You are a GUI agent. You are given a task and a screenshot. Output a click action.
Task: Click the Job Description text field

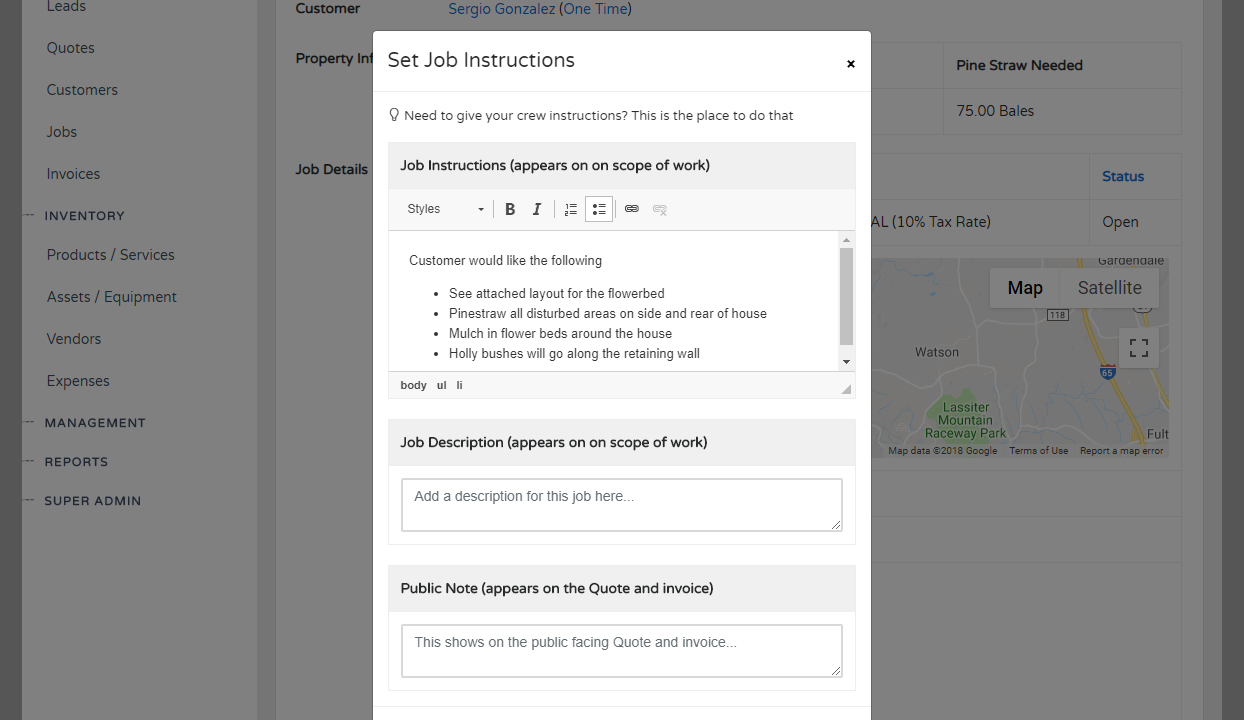point(621,504)
